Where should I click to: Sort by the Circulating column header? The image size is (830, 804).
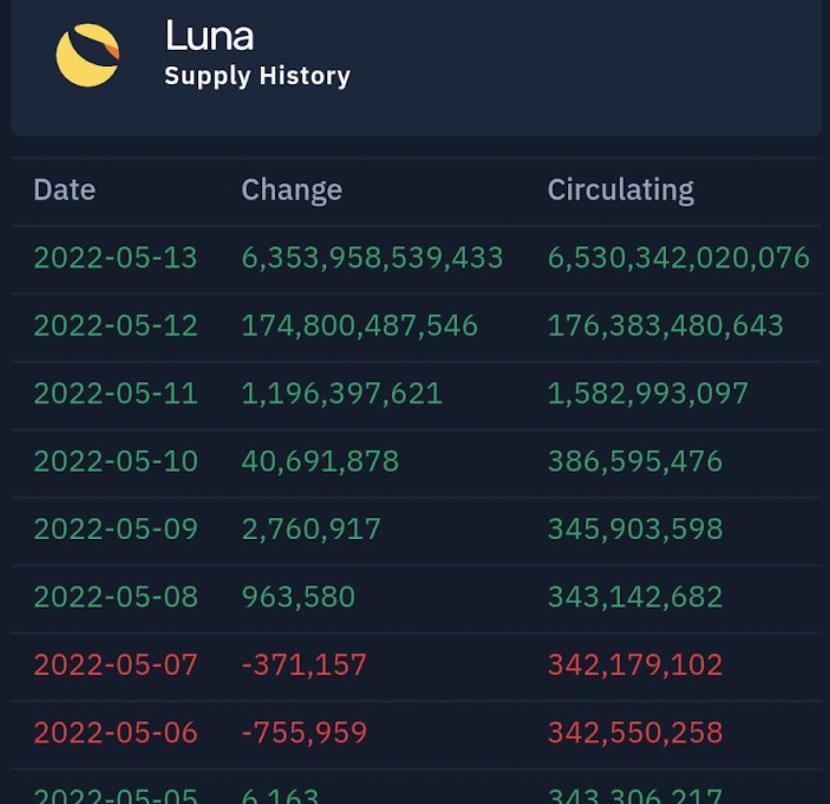coord(620,190)
